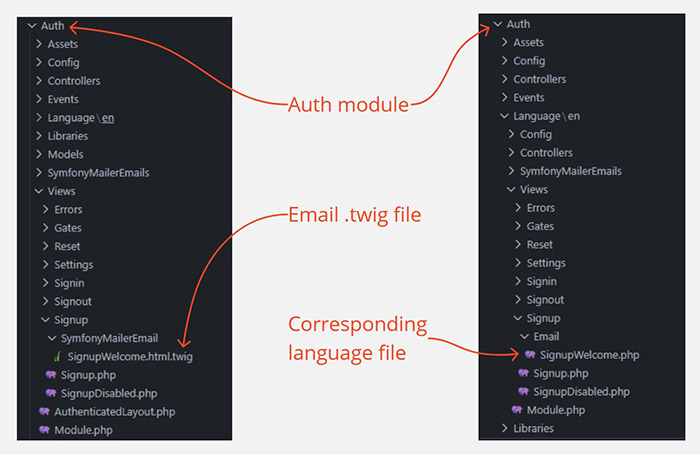
Task: Click PHP icon of right Module.php
Action: pos(517,409)
